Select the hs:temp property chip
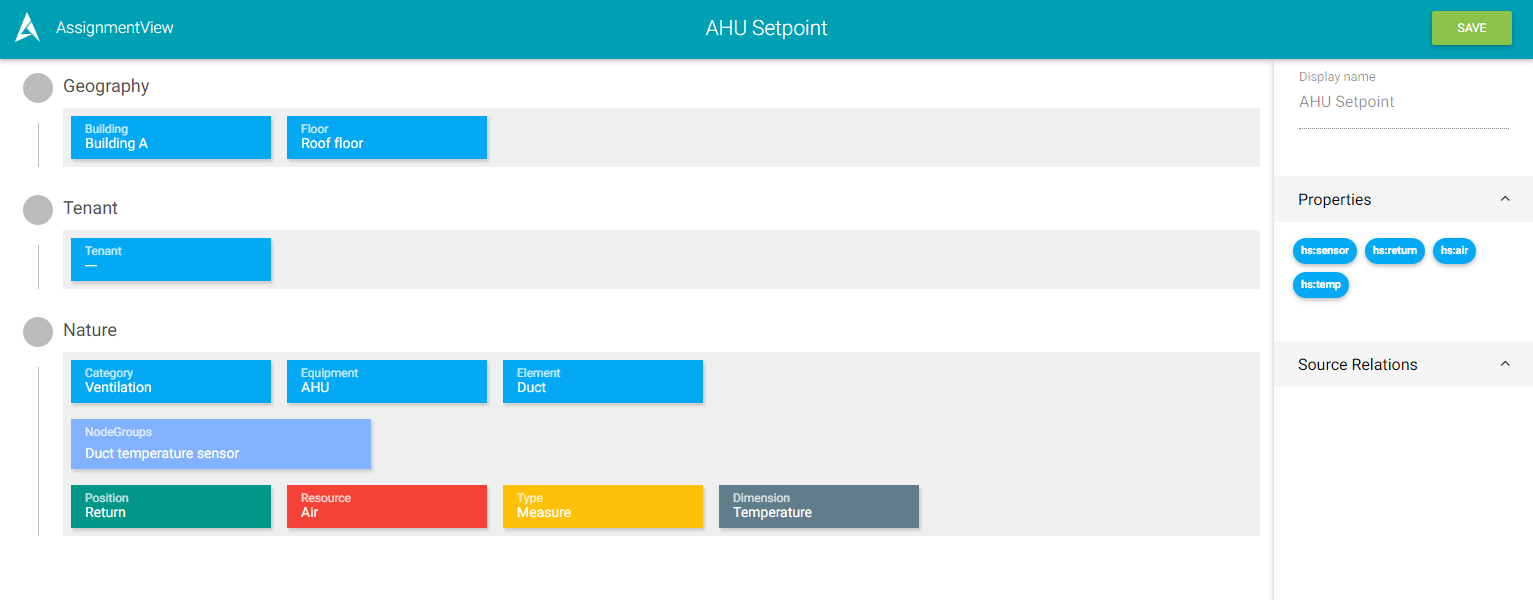This screenshot has width=1533, height=600. tap(1320, 285)
